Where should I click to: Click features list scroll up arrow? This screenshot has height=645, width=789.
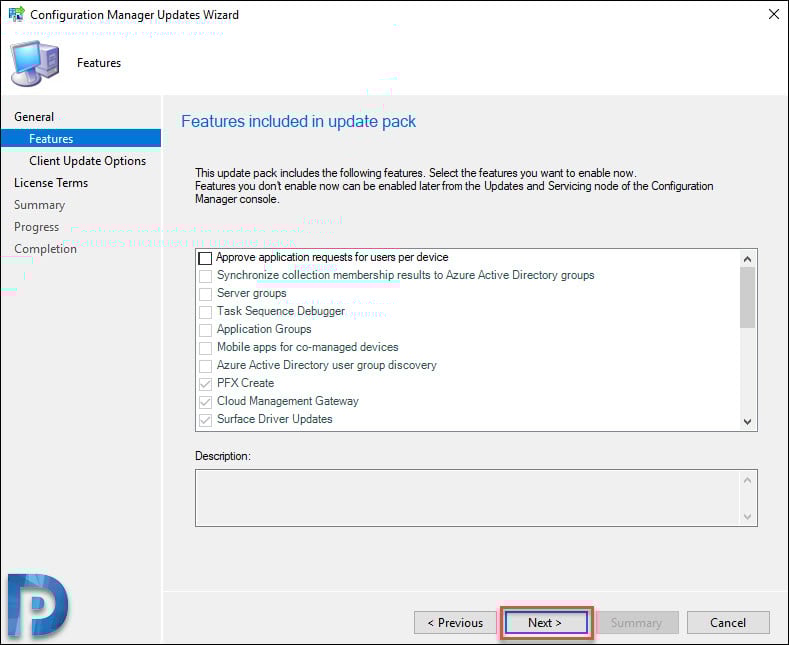click(747, 259)
